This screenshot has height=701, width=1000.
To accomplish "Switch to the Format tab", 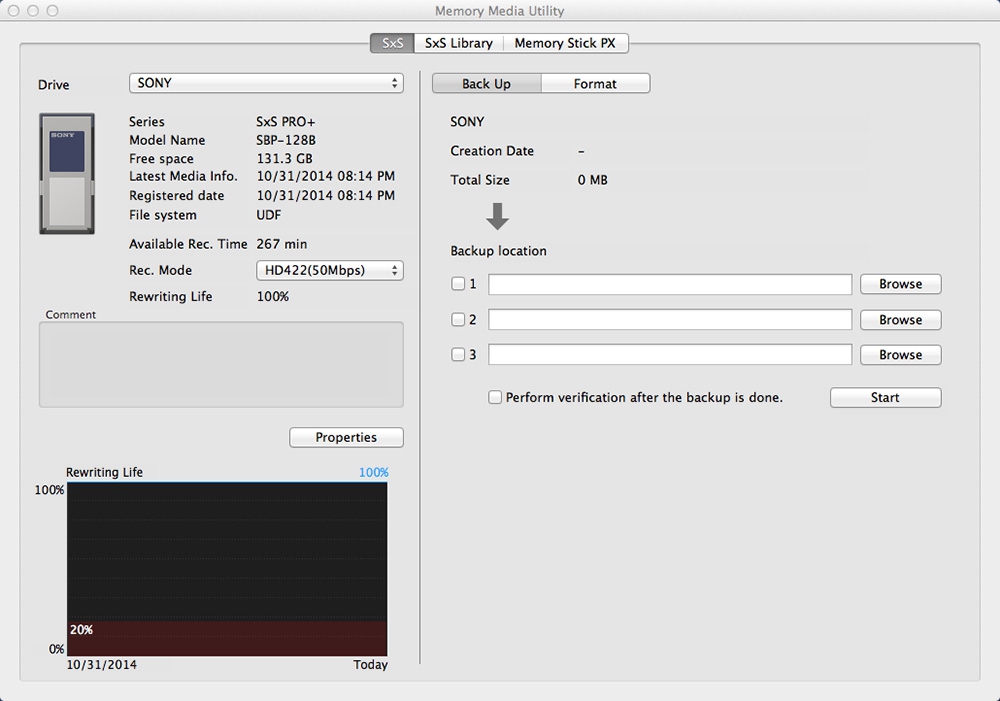I will coord(595,84).
